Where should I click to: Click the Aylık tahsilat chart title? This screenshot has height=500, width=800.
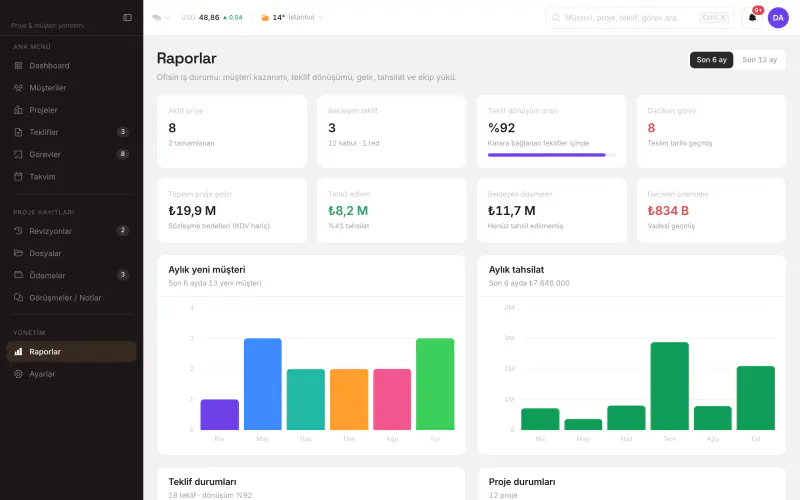click(x=516, y=269)
